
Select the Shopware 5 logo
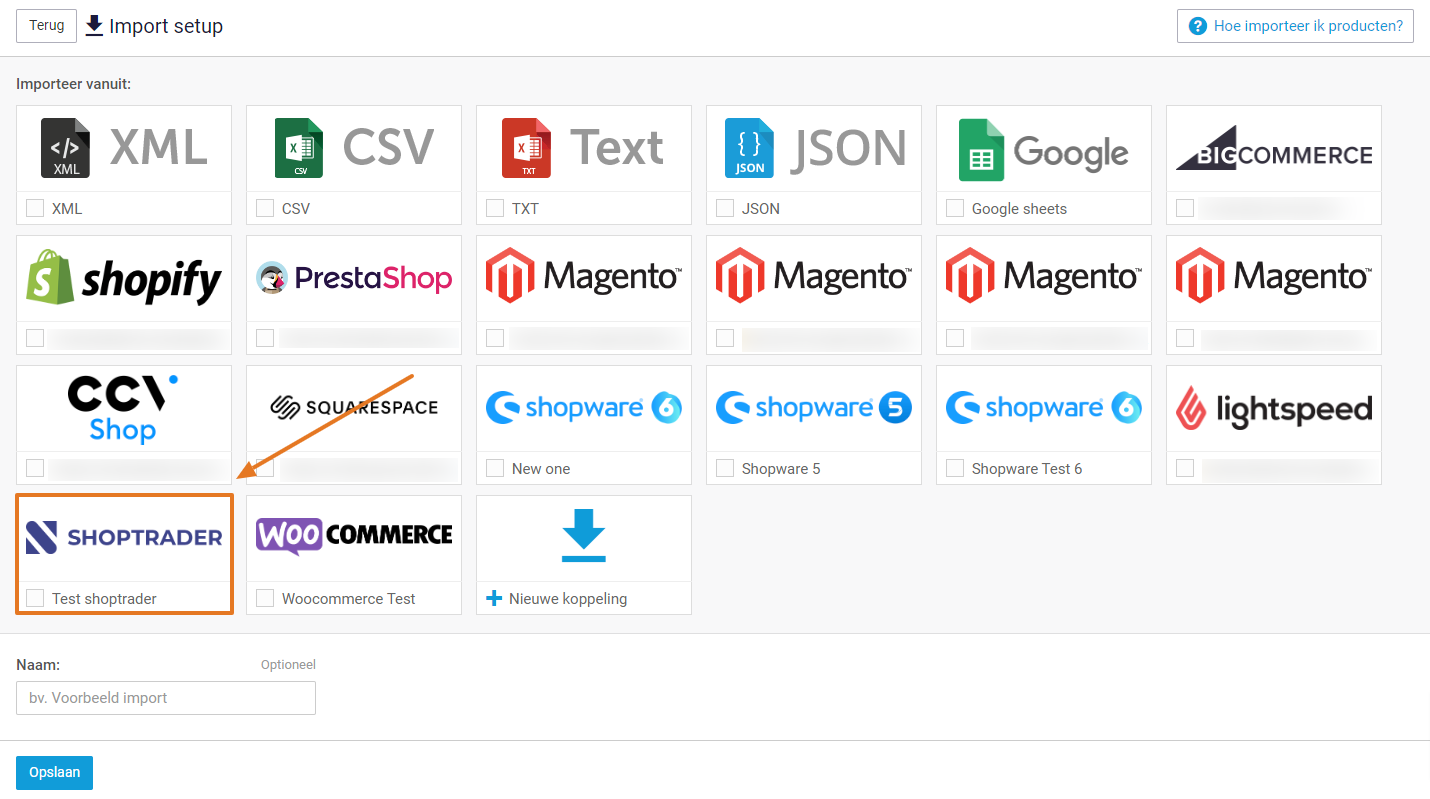point(814,408)
